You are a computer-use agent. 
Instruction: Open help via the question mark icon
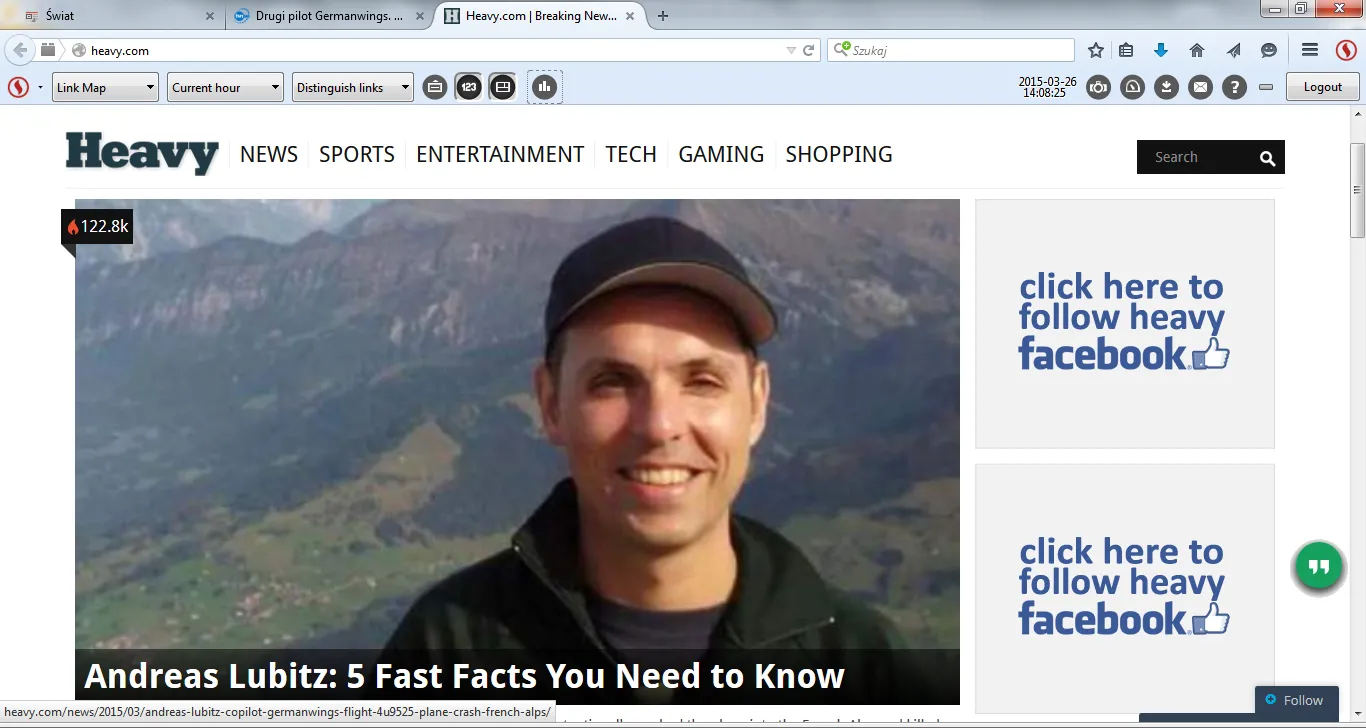point(1234,87)
